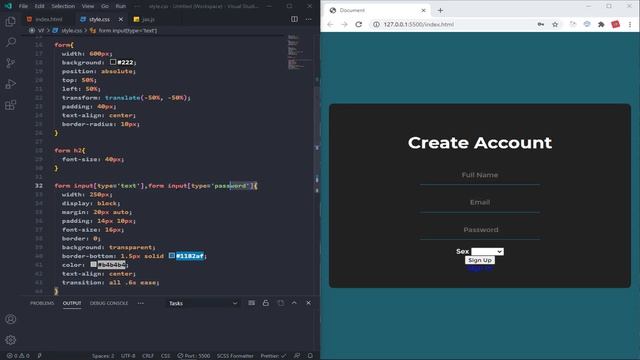Image resolution: width=640 pixels, height=360 pixels.
Task: Reload the browser page
Action: pos(358,24)
